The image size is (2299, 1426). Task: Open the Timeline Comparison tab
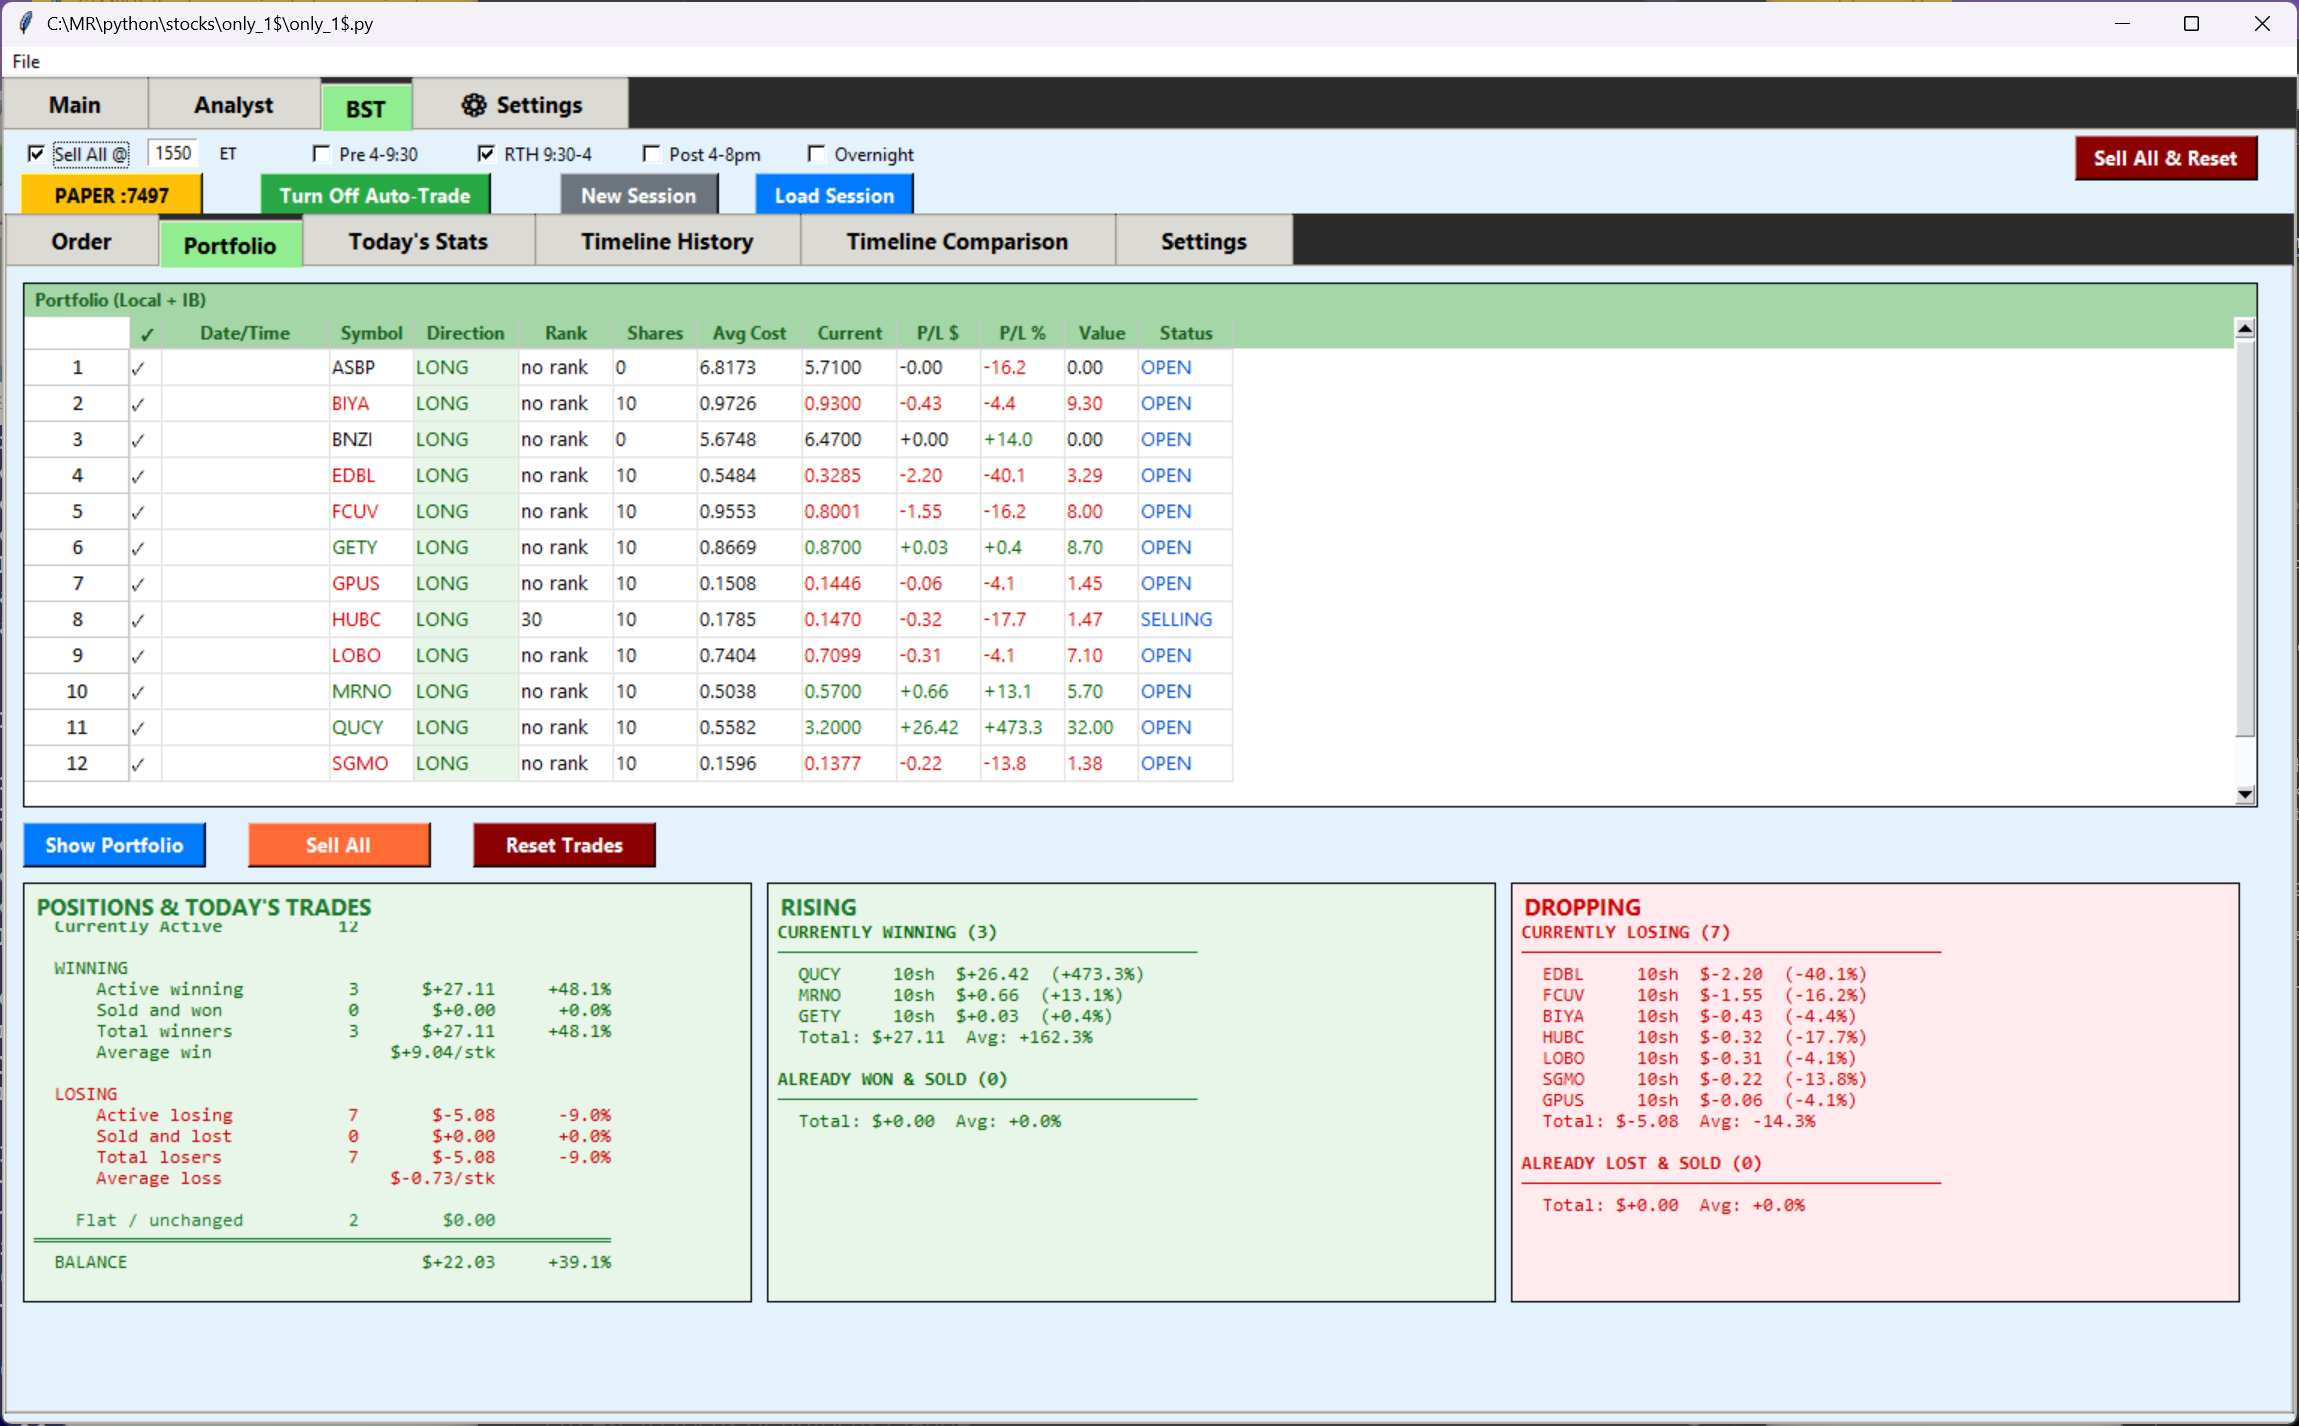[957, 241]
